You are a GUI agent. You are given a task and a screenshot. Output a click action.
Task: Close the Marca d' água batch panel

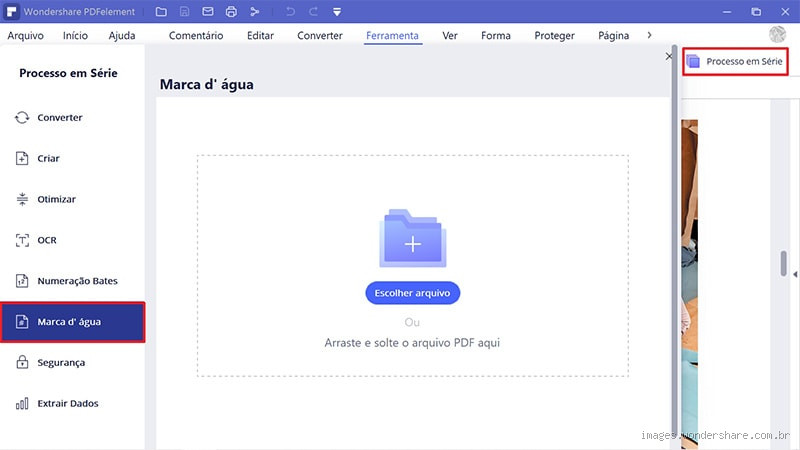[669, 58]
